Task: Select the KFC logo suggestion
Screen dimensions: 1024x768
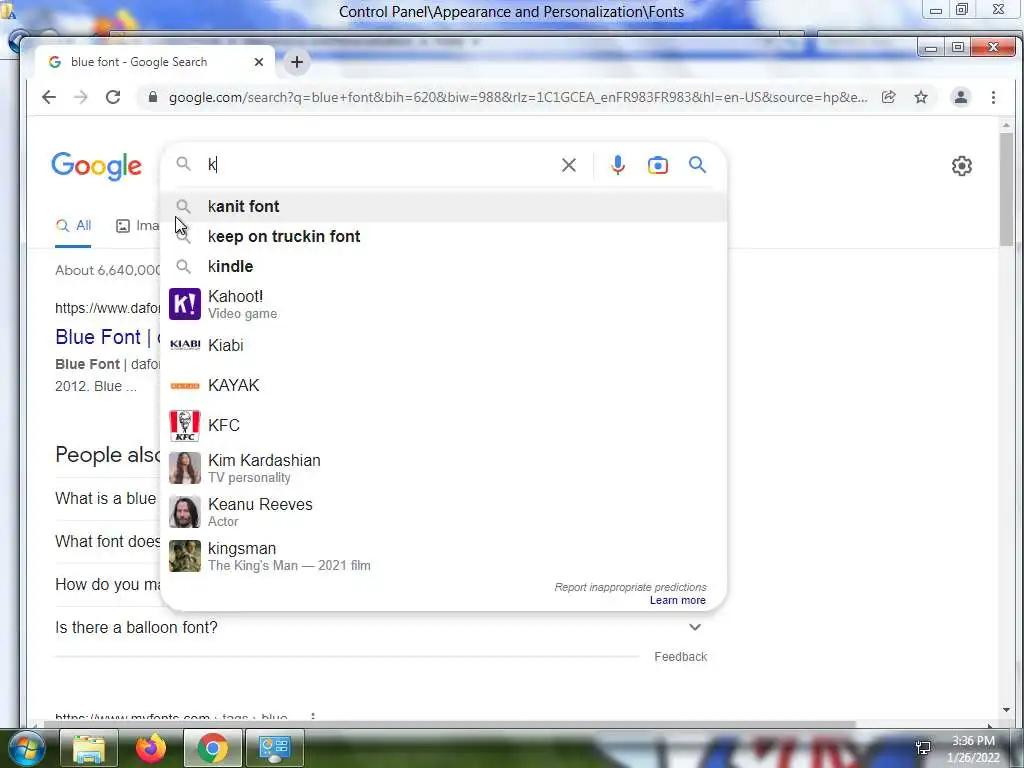Action: pyautogui.click(x=185, y=426)
